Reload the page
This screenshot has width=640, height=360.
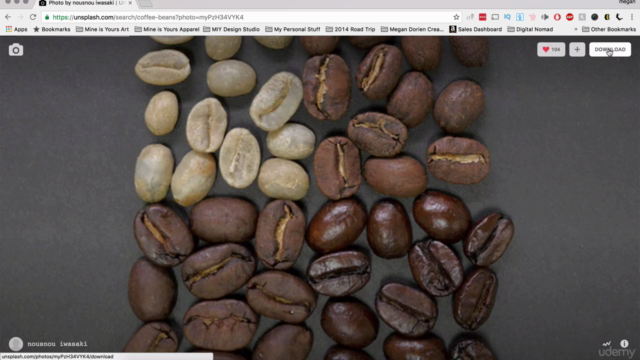[x=33, y=17]
